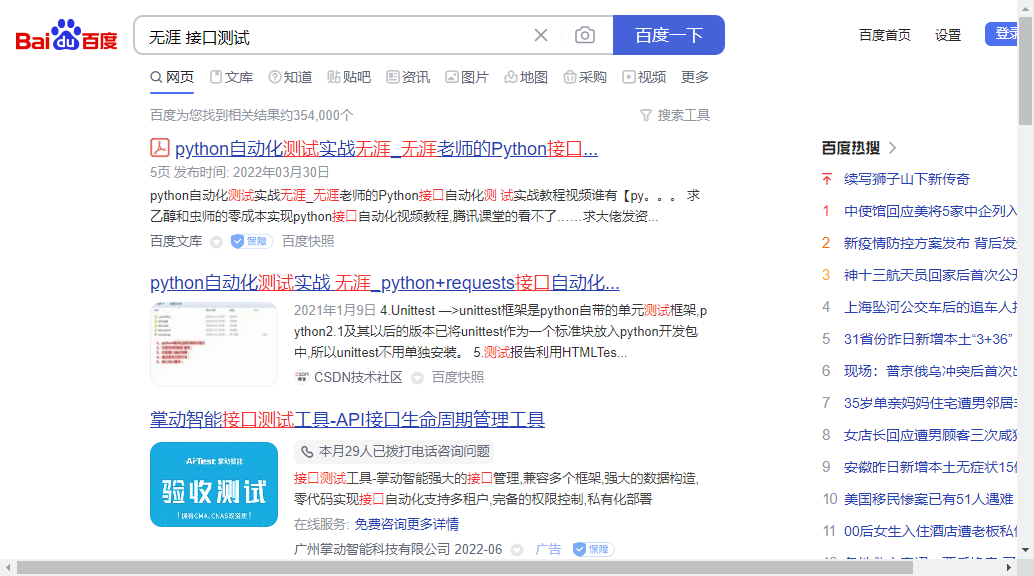This screenshot has height=576, width=1034.
Task: Open result python自动化测试实战无涯_无涯老师的Python接口
Action: click(x=386, y=149)
